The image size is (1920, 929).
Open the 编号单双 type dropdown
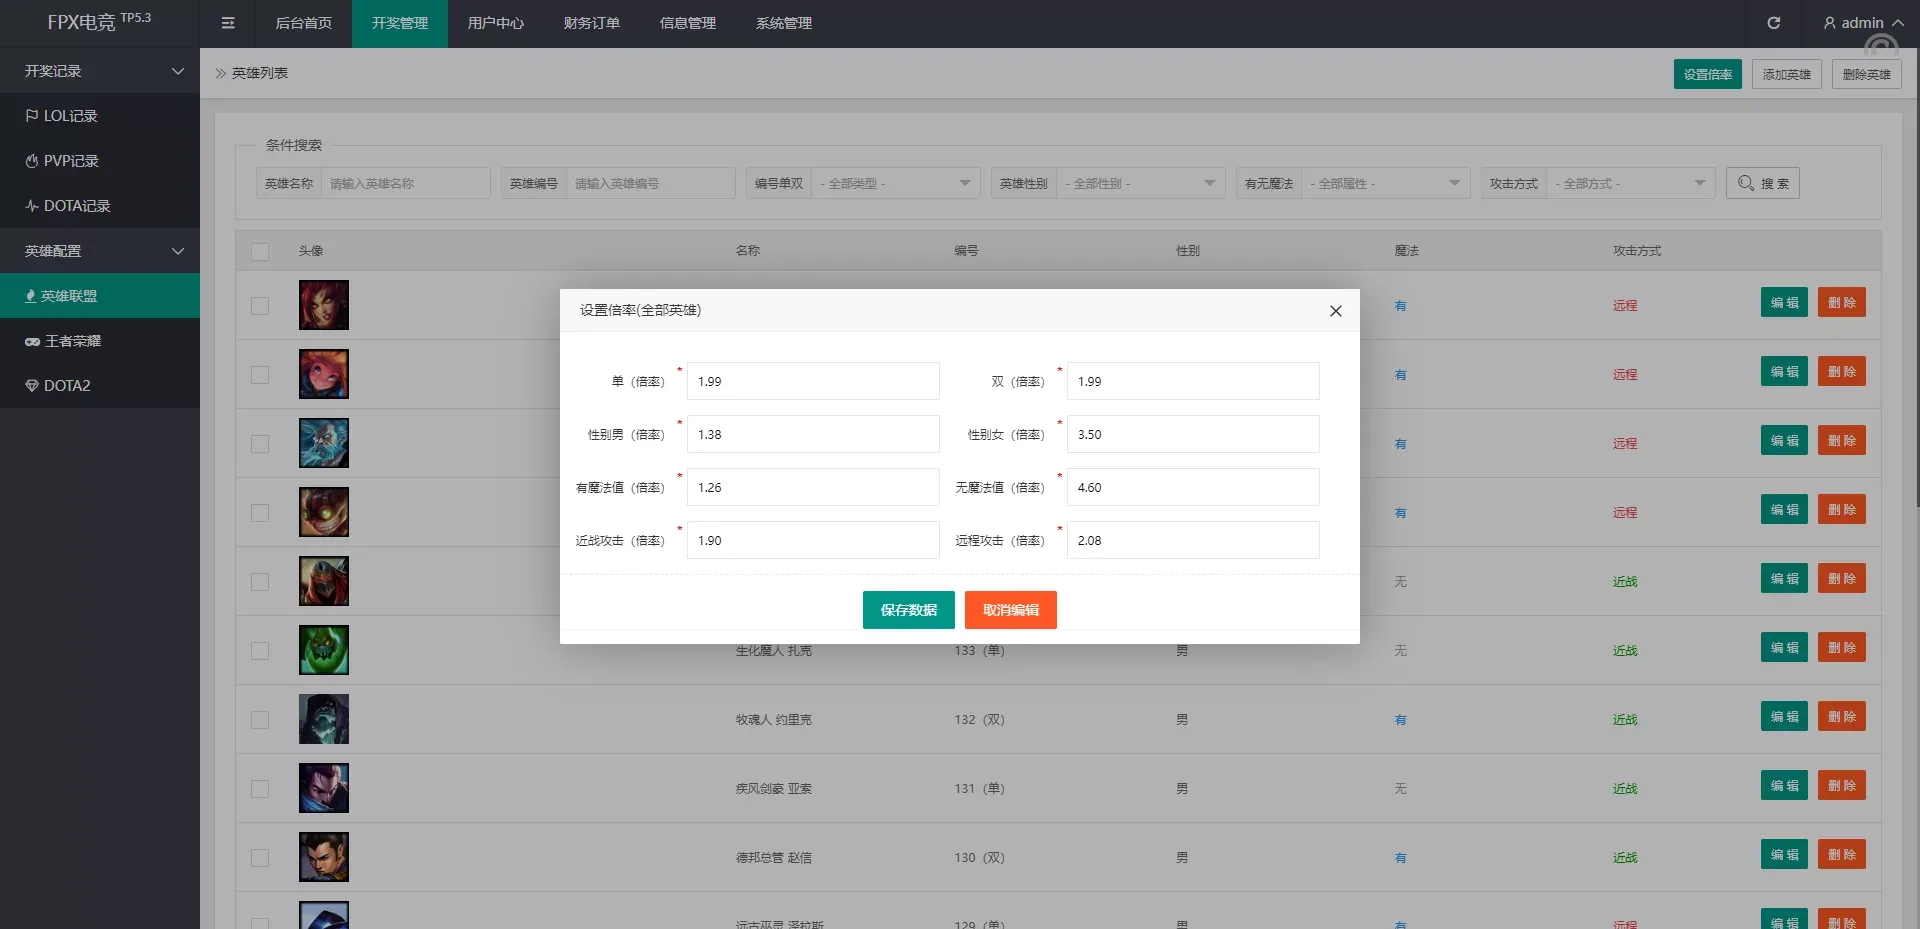point(895,183)
